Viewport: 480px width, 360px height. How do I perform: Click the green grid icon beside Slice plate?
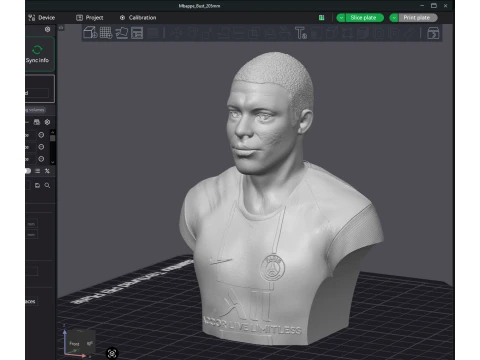coord(321,18)
